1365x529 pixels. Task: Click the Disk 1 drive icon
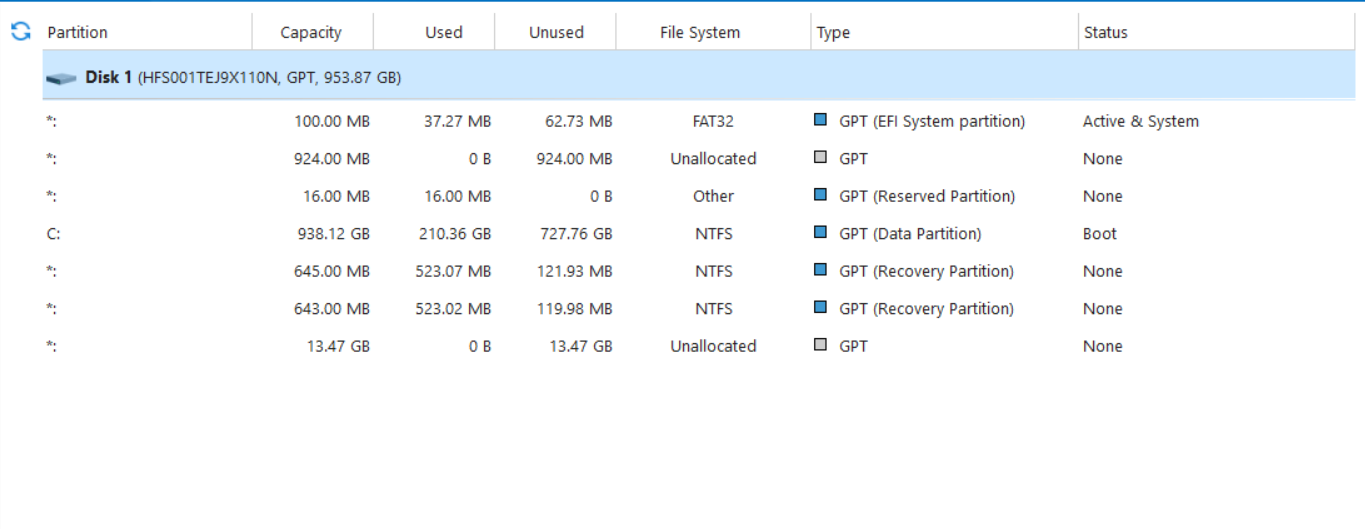(x=61, y=78)
